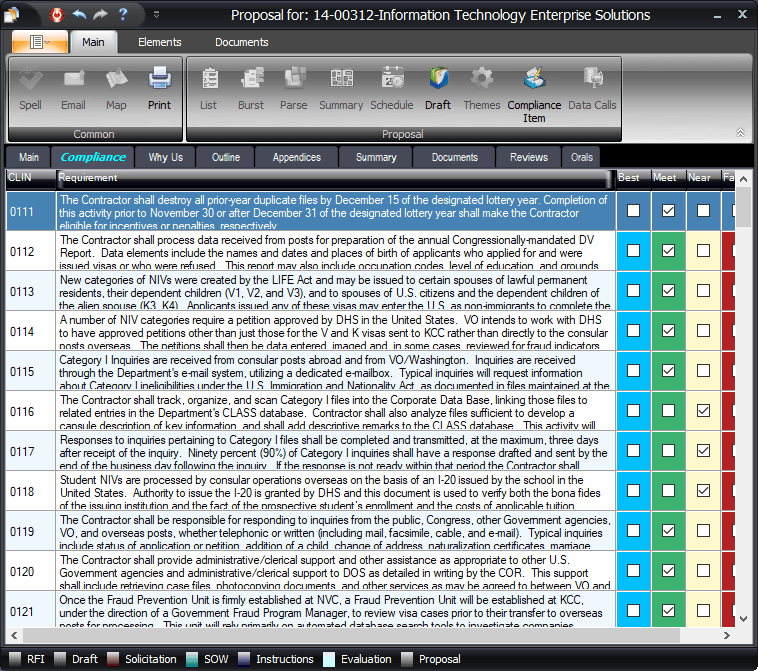Click the Compliance Item icon
Screen dimensions: 758x671
(x=534, y=78)
